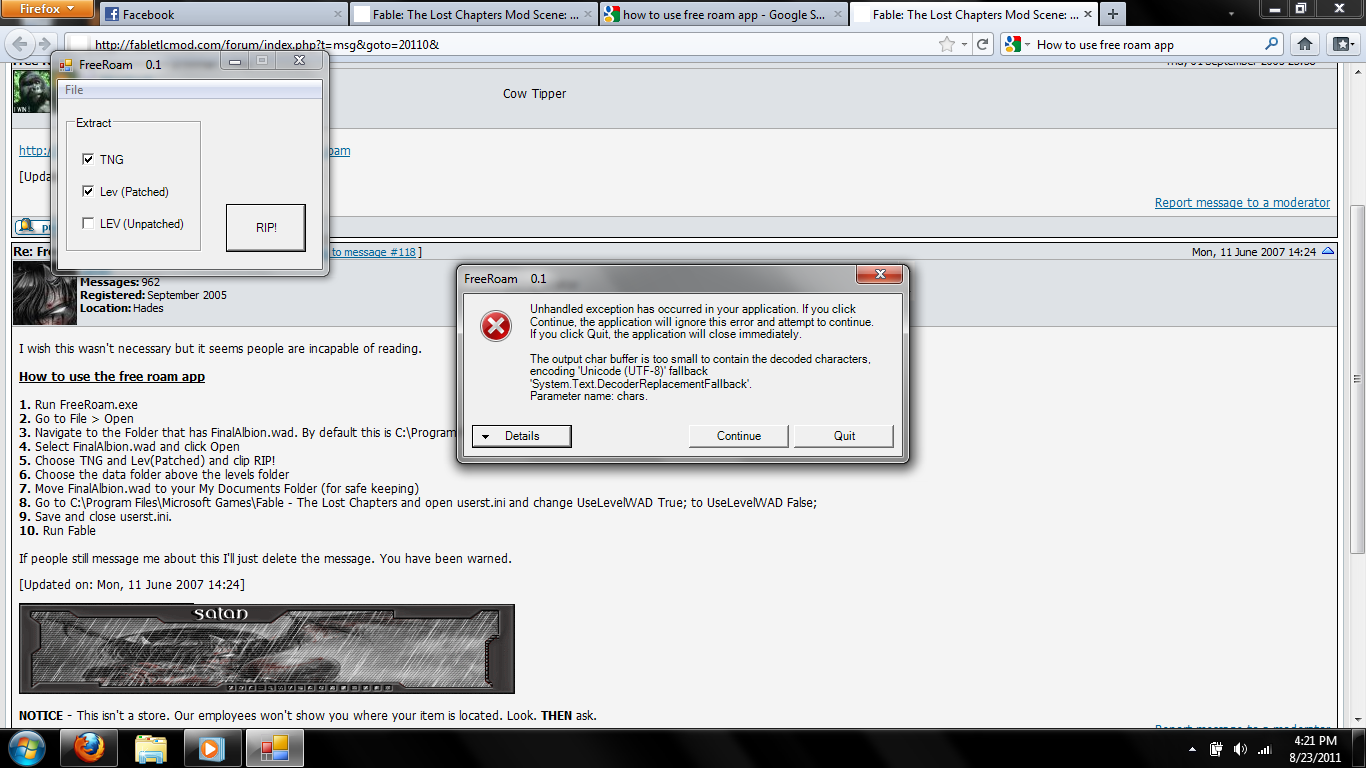Viewport: 1366px width, 768px height.
Task: Open File menu in FreeRoam
Action: (74, 90)
